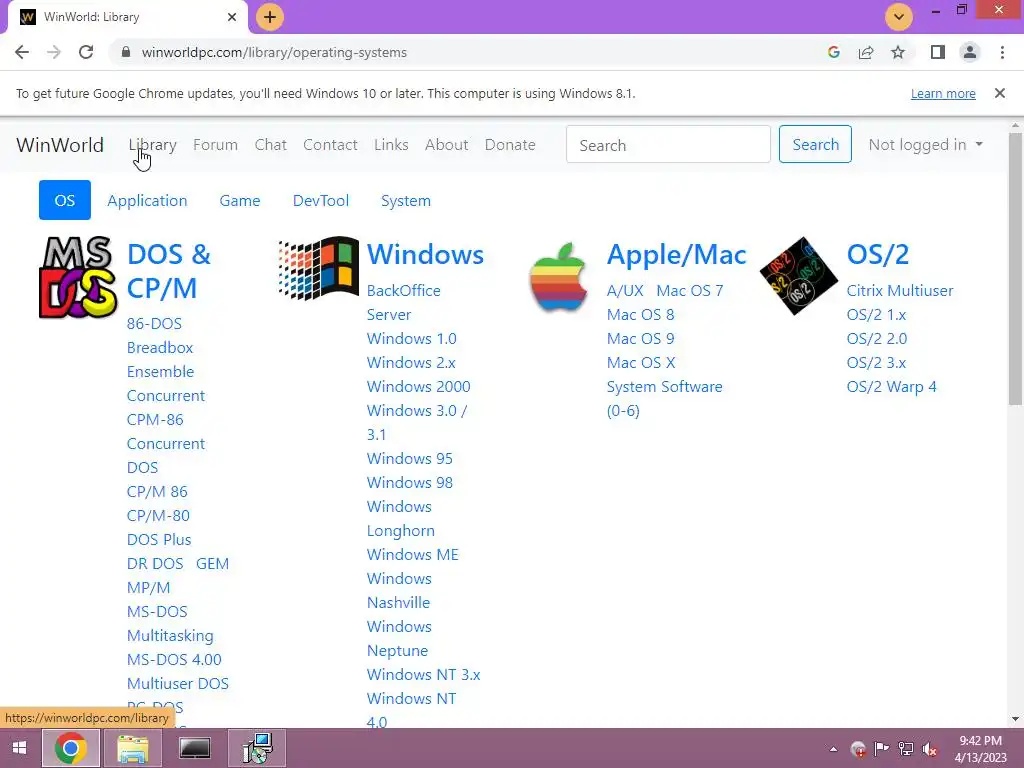
Task: Open the Links nav item
Action: click(391, 144)
